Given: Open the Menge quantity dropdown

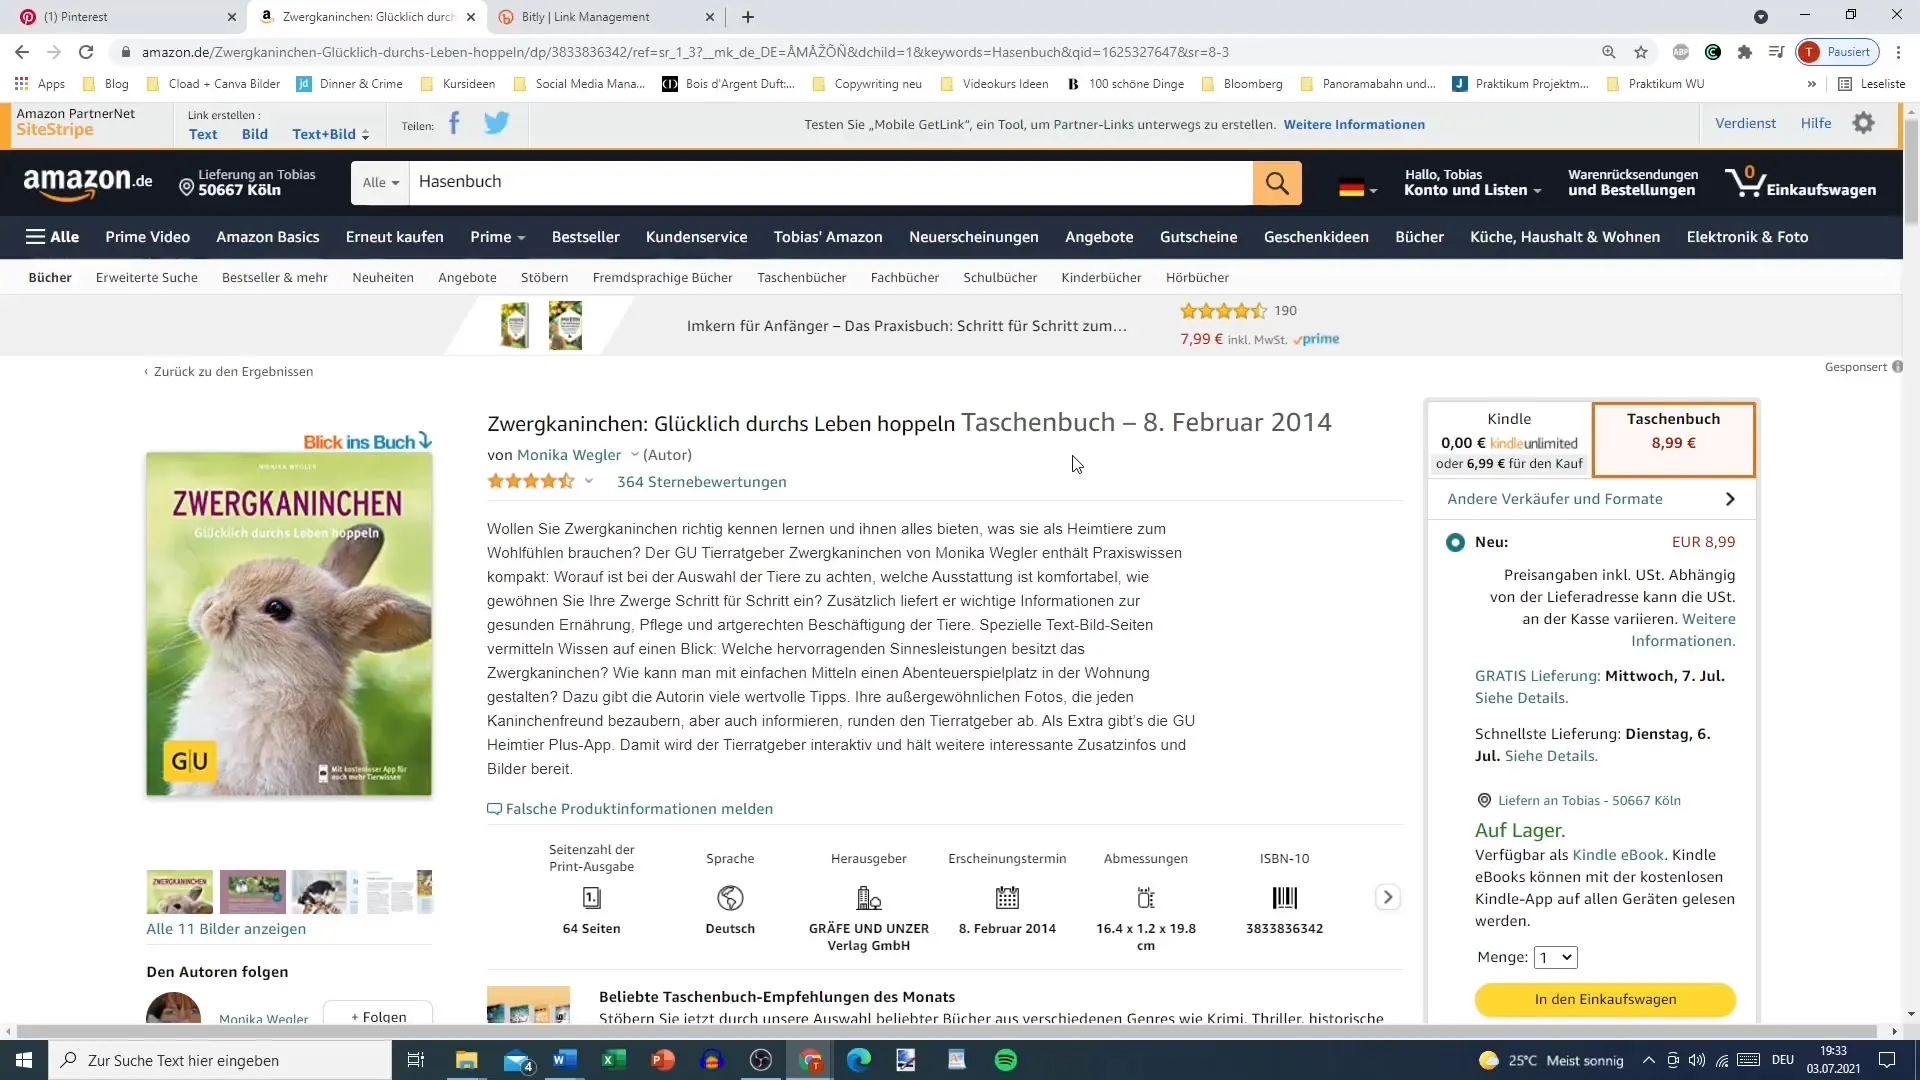Looking at the screenshot, I should tap(1555, 957).
